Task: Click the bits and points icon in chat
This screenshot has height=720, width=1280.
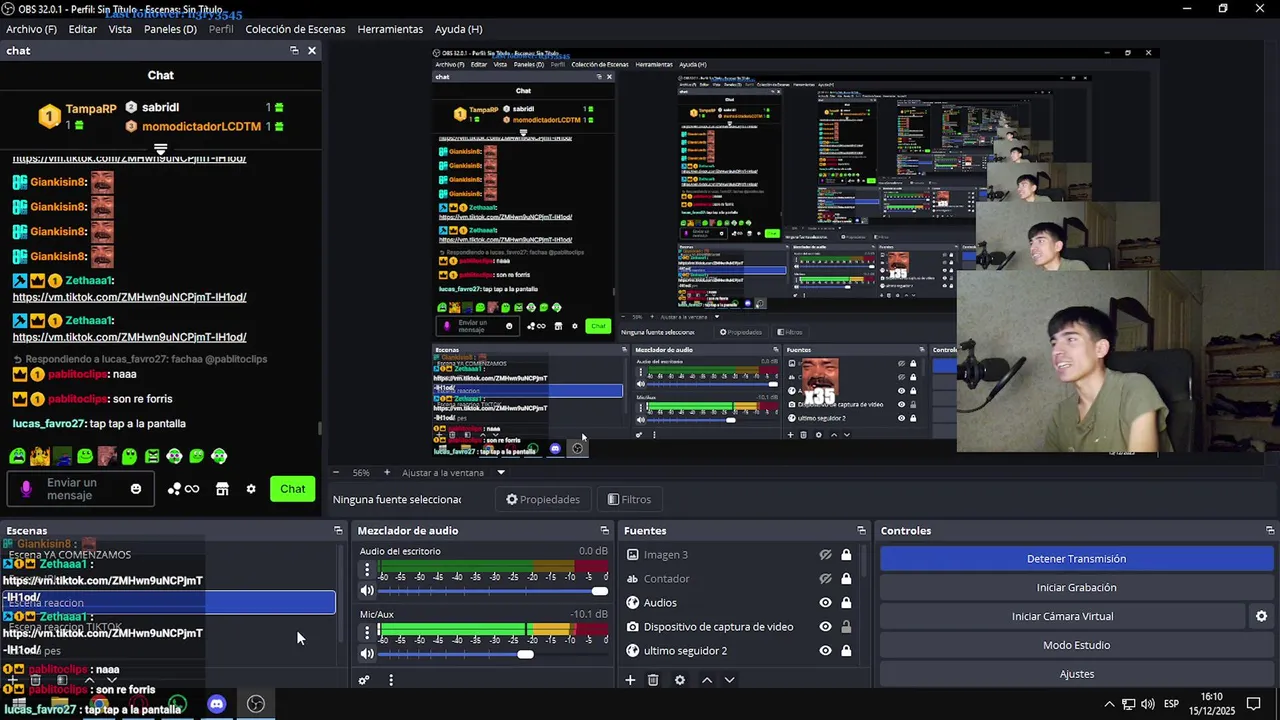Action: tap(183, 489)
